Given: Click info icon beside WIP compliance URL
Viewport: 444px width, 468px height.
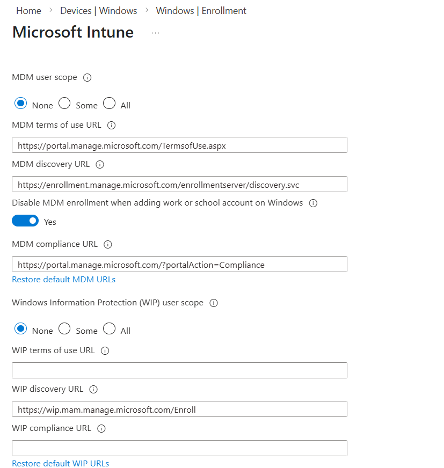Looking at the screenshot, I should click(101, 428).
